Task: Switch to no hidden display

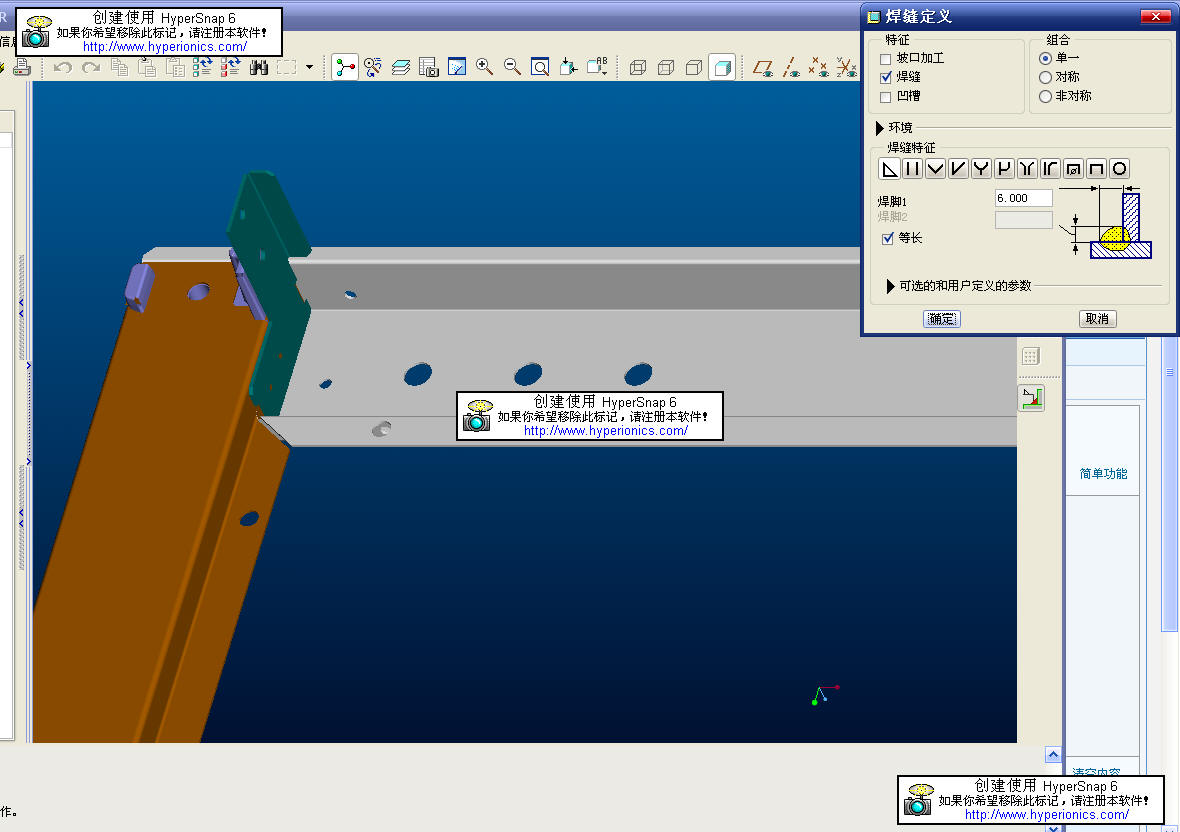Action: [x=693, y=68]
